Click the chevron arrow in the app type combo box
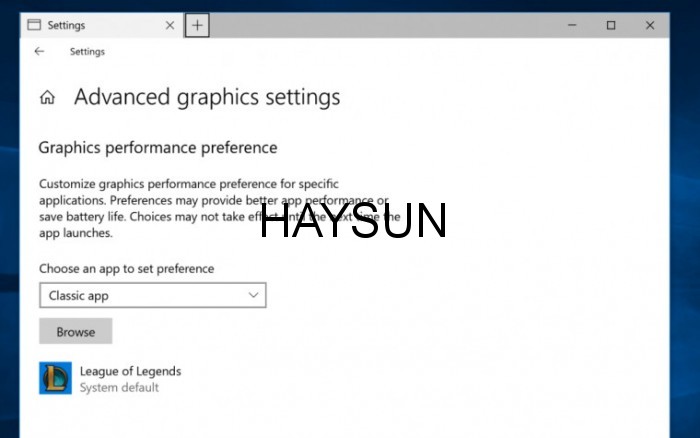The image size is (700, 438). tap(253, 295)
